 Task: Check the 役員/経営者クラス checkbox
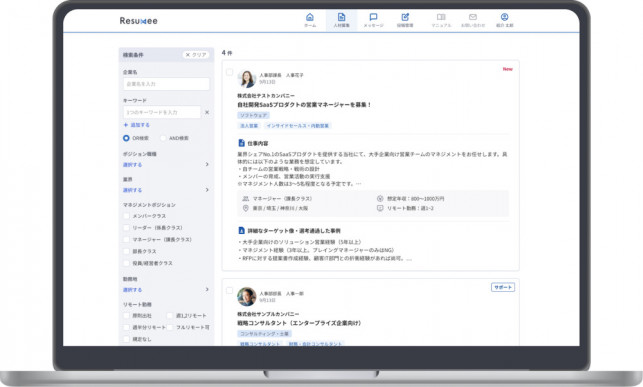coord(126,263)
